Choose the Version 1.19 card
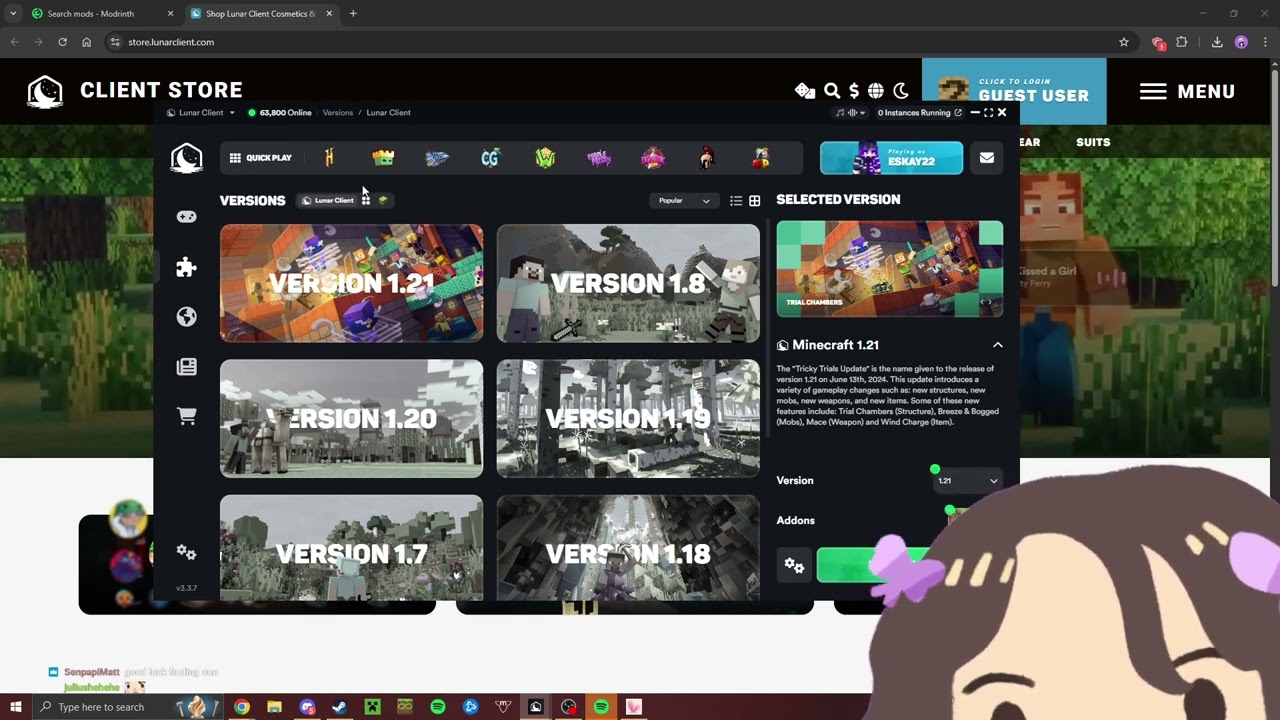Image resolution: width=1280 pixels, height=720 pixels. click(628, 418)
